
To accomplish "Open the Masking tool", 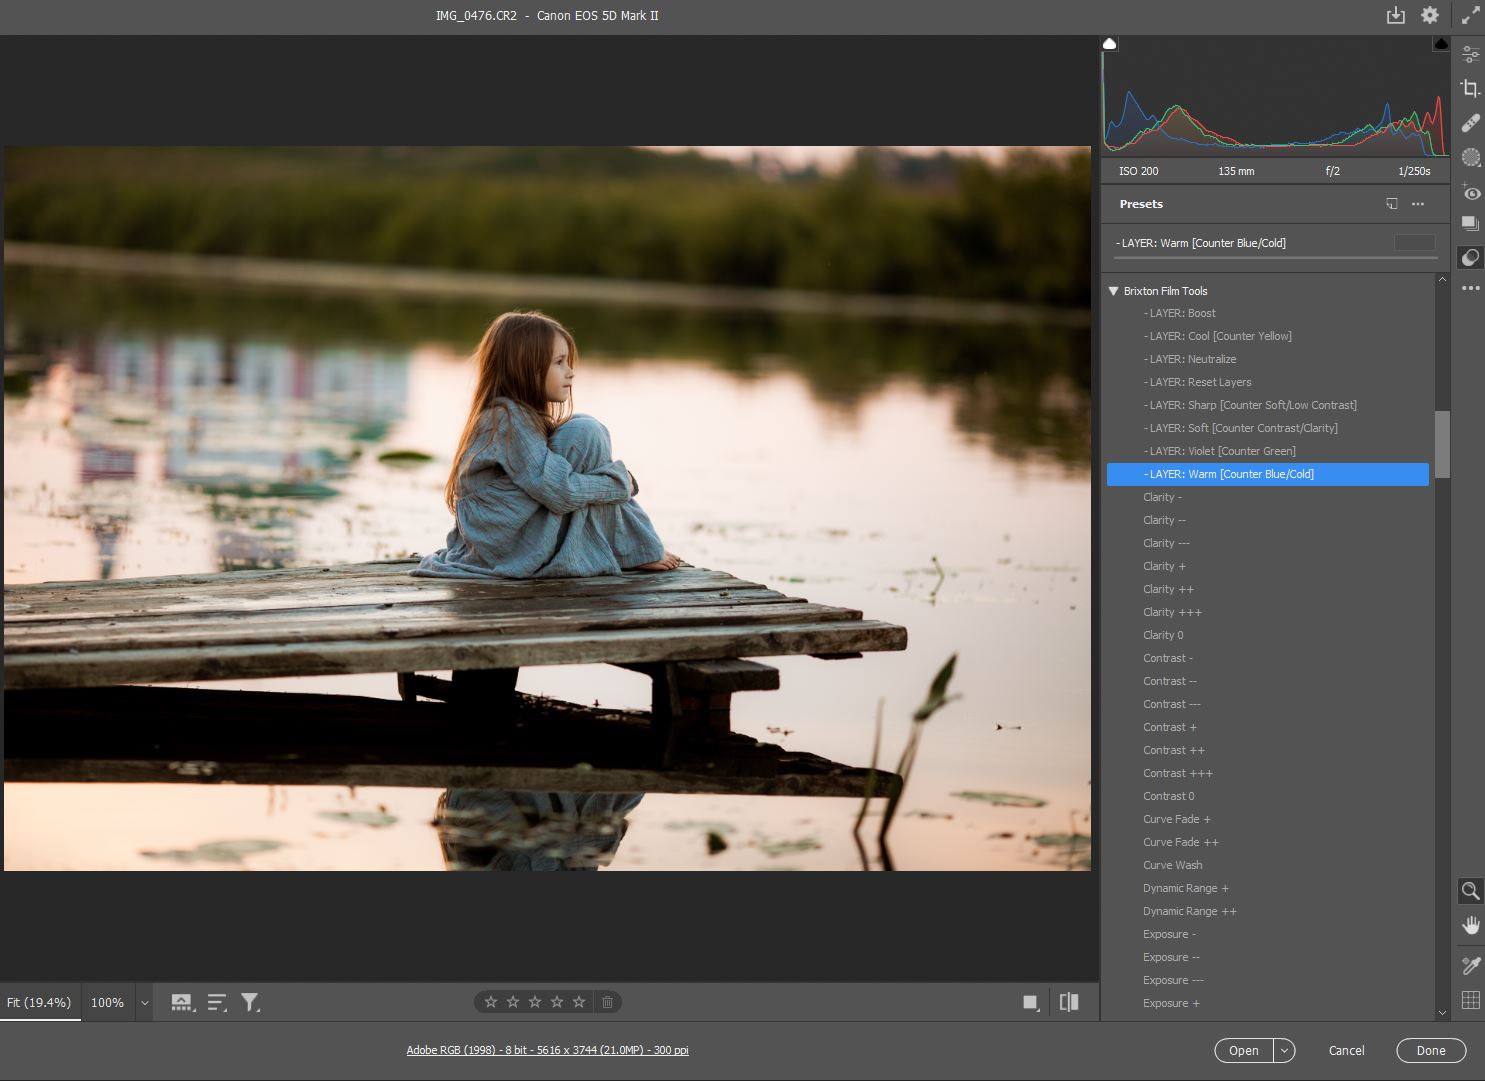I will point(1470,157).
